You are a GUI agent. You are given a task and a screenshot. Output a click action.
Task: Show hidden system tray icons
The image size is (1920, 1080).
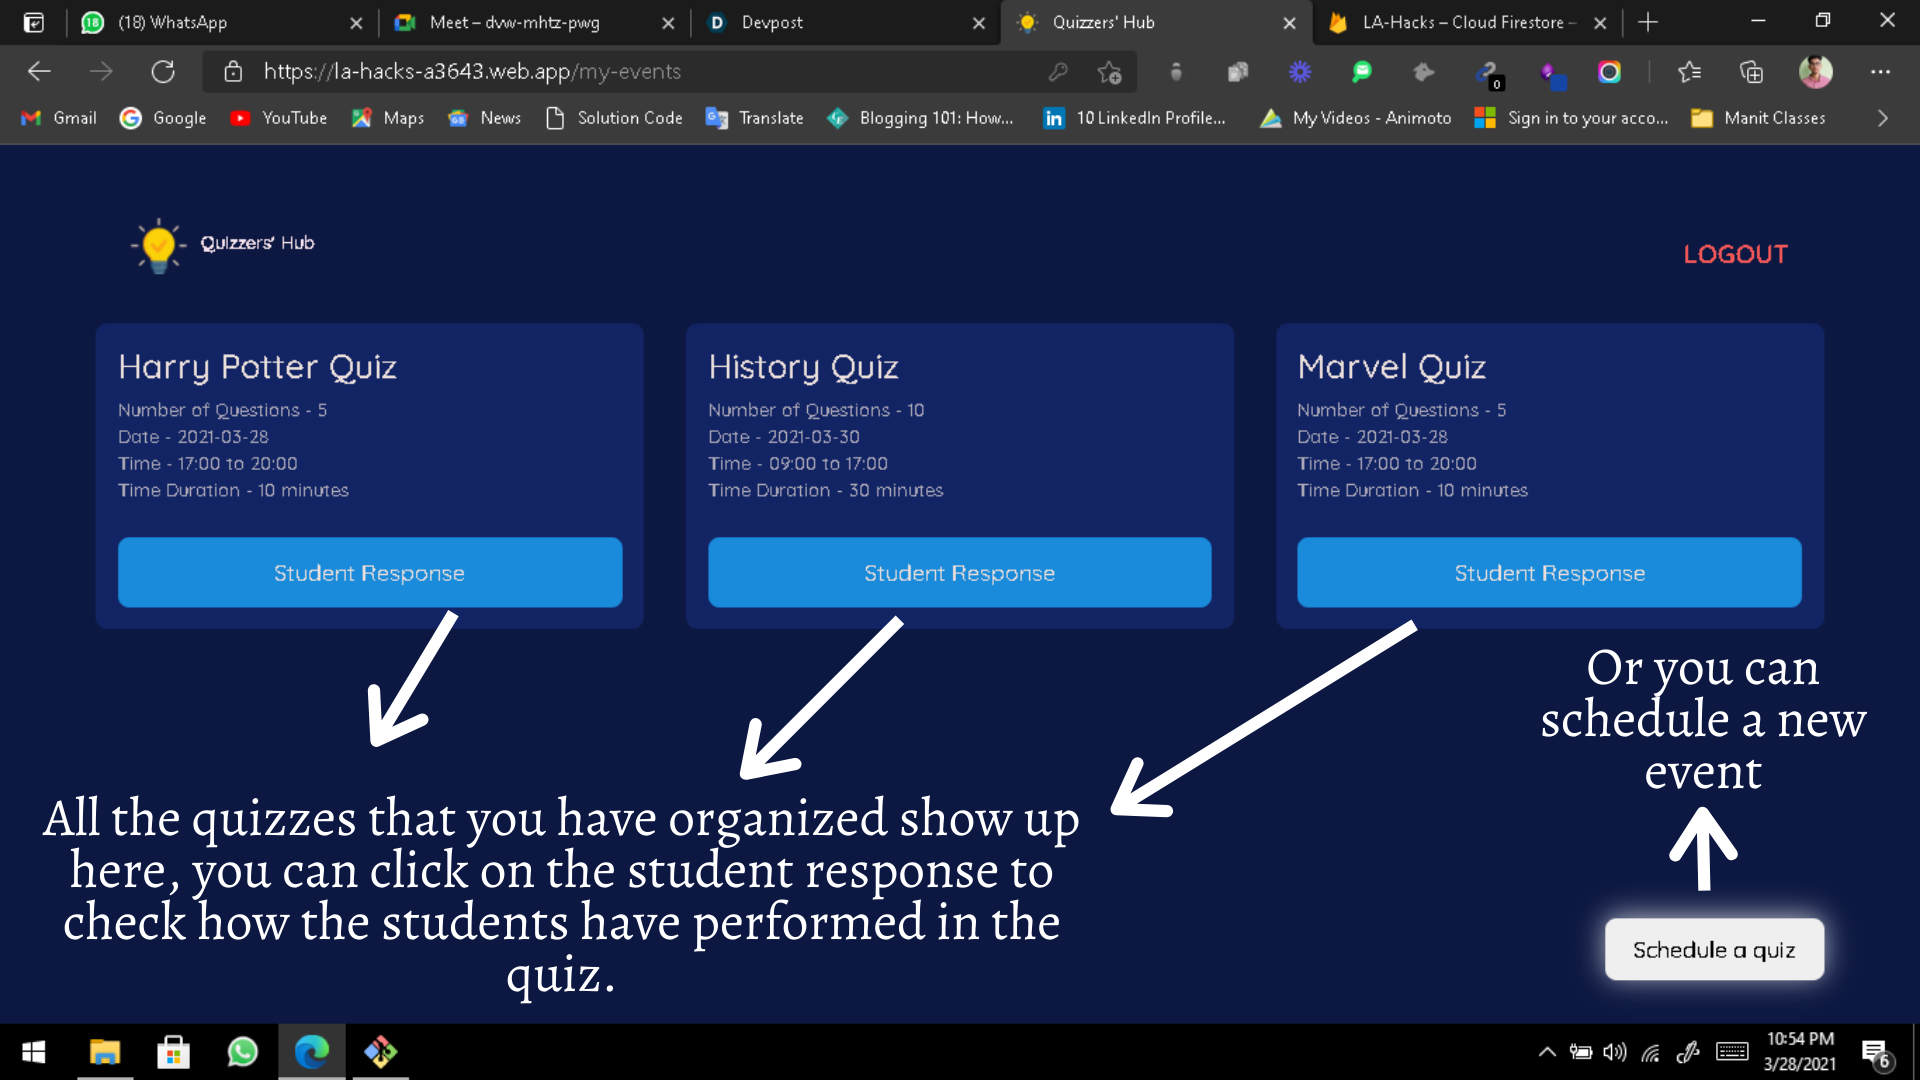[x=1547, y=1052]
